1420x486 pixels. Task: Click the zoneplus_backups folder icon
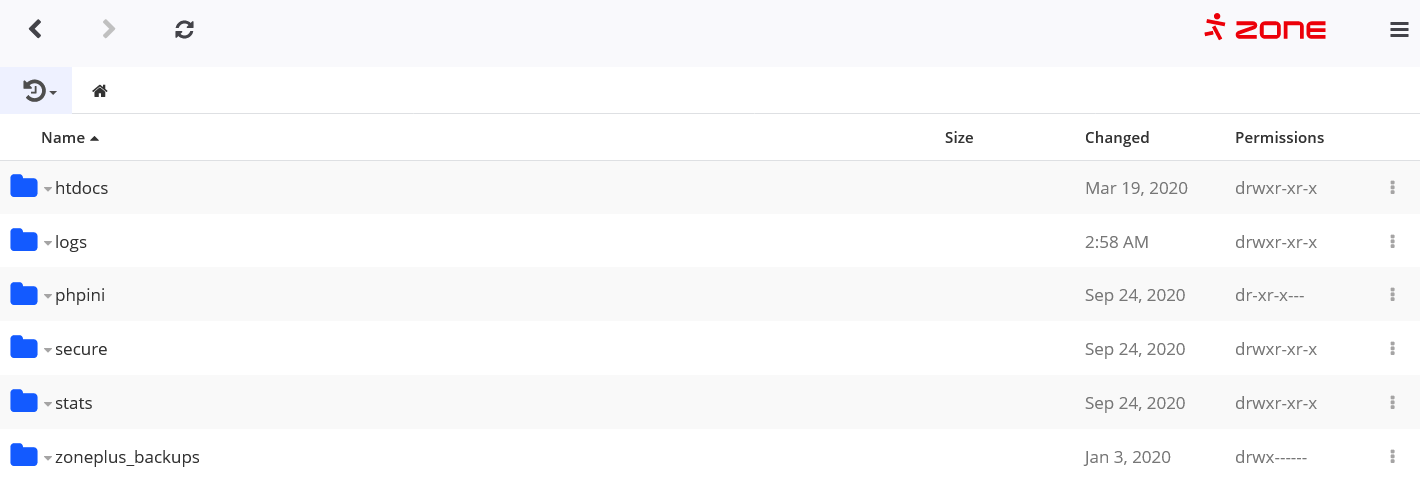[x=24, y=456]
